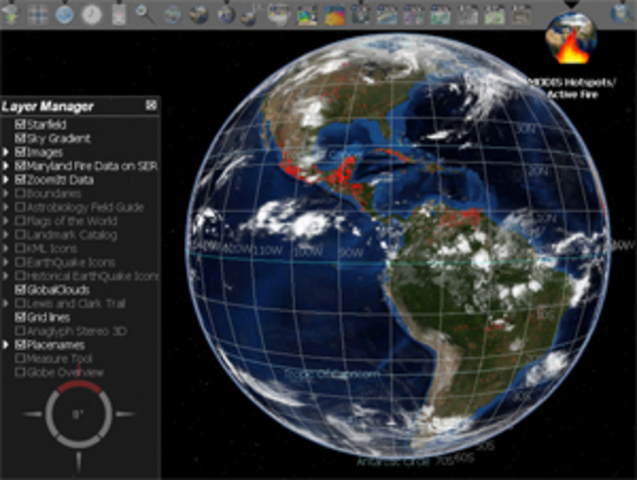Expand the Landmark Catalog arrow
Viewport: 637px width, 480px height.
tap(6, 235)
